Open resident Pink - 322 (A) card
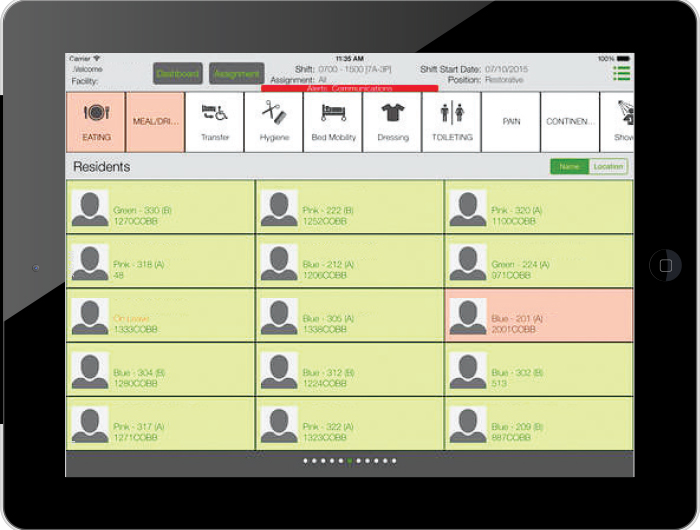Viewport: 700px width, 530px height. (350, 423)
